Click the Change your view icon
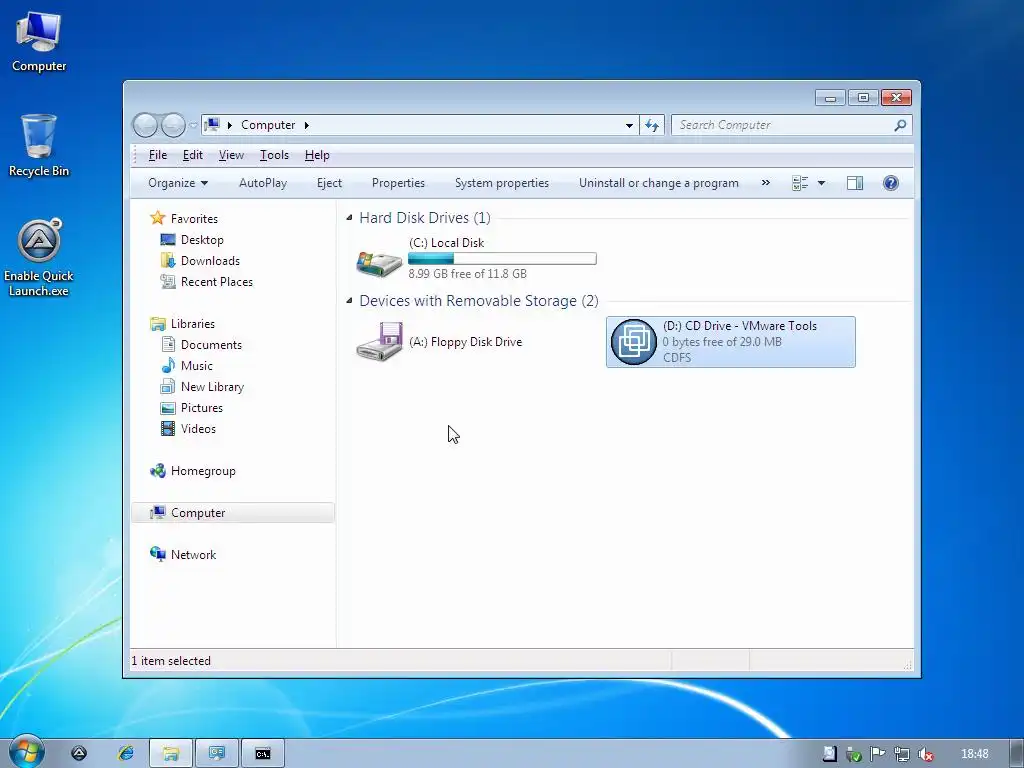This screenshot has height=768, width=1024. (800, 183)
